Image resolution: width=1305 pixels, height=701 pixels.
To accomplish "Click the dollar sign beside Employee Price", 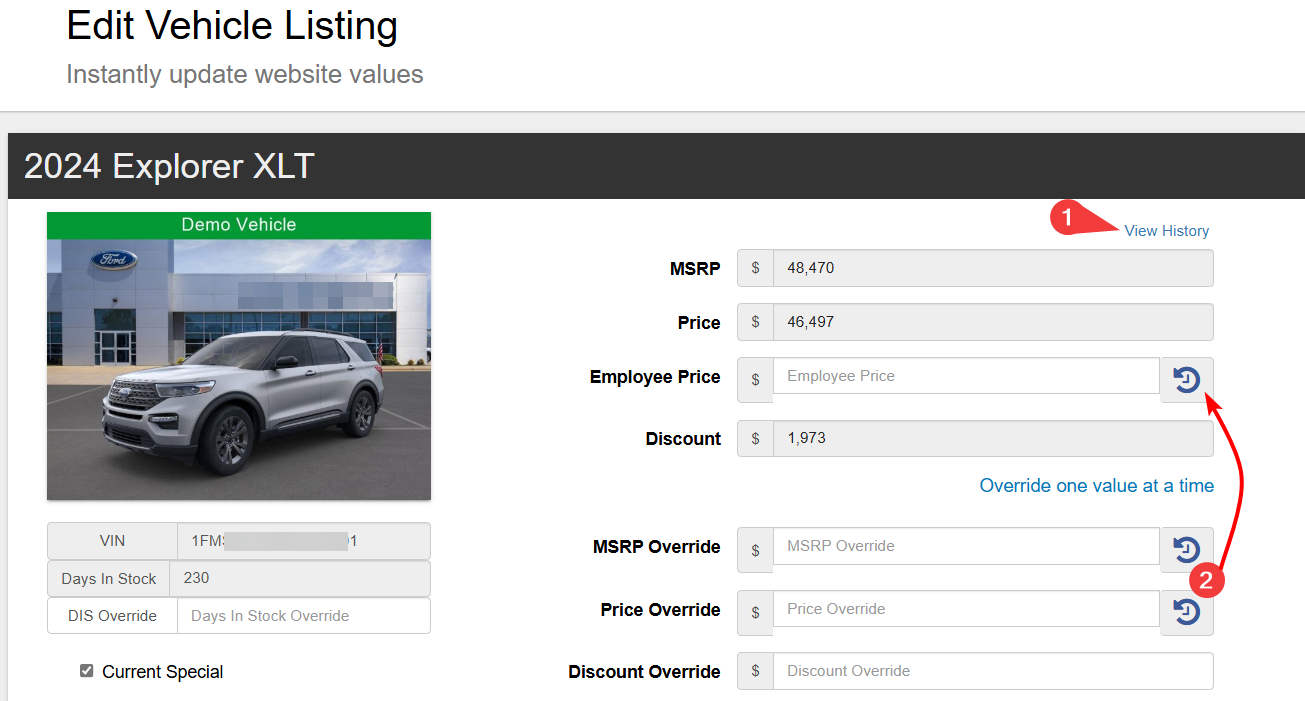I will 755,380.
